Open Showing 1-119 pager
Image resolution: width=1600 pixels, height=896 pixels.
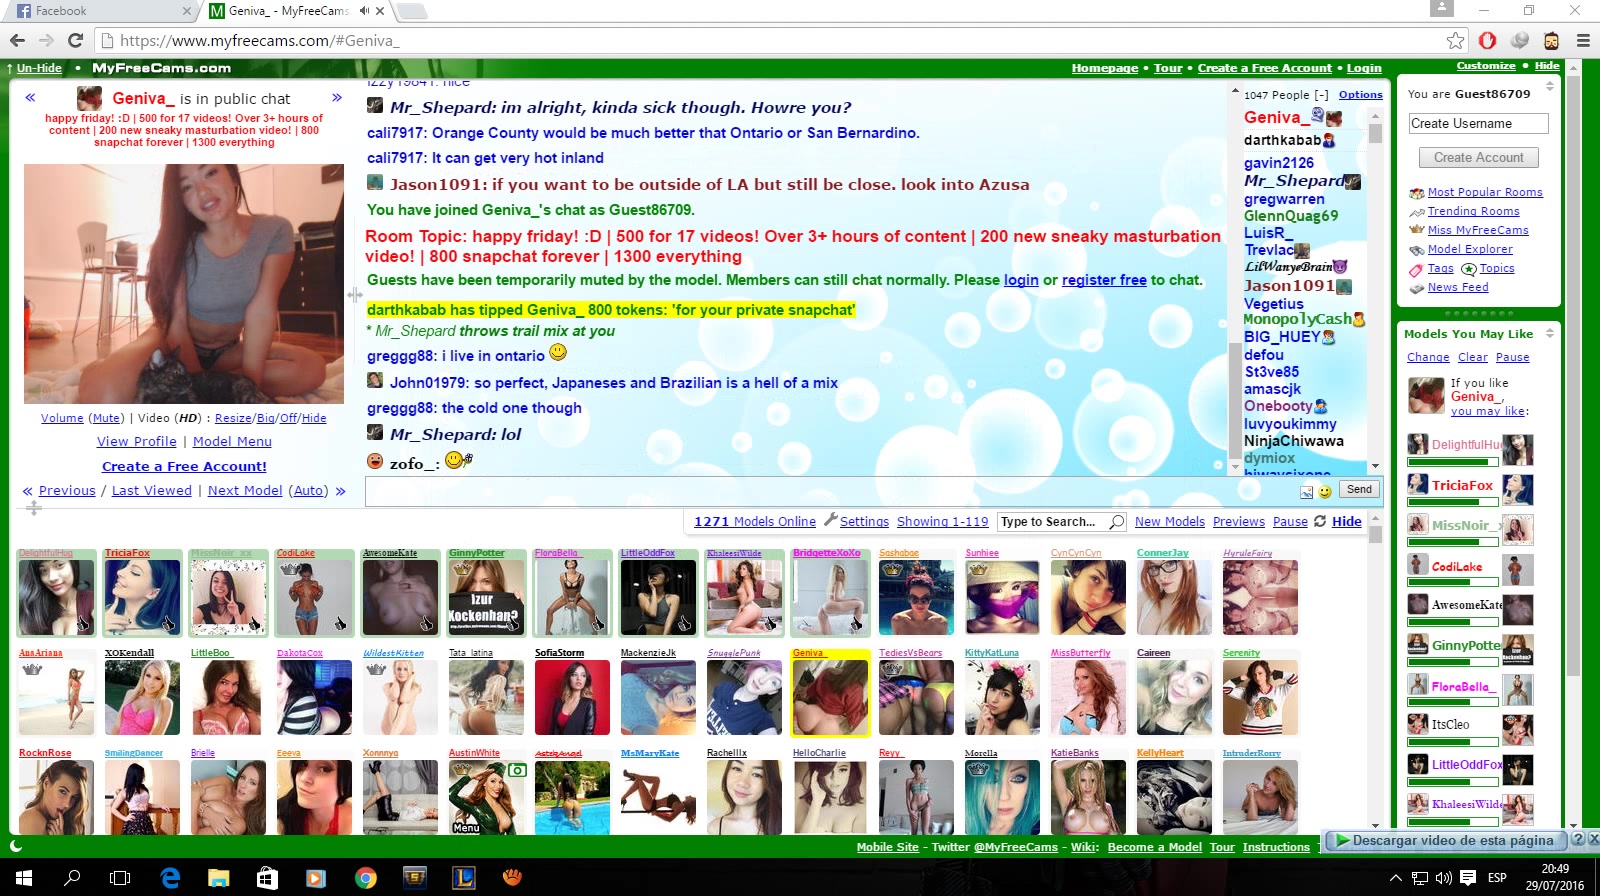click(x=942, y=521)
